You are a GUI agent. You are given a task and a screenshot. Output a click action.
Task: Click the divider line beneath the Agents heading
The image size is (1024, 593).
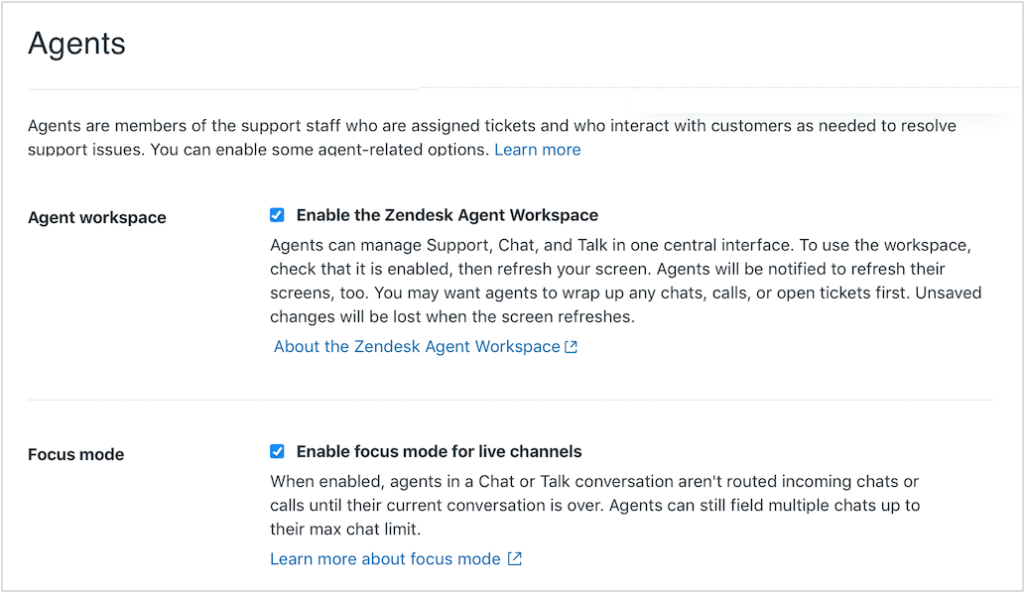[522, 88]
